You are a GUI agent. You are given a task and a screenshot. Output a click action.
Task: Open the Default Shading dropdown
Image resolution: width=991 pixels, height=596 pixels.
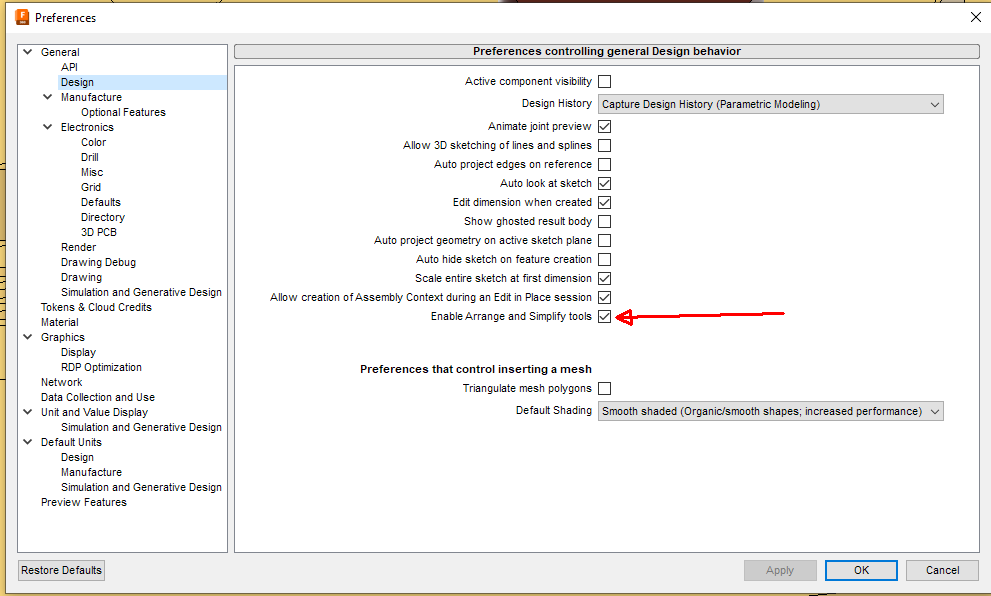pos(770,411)
